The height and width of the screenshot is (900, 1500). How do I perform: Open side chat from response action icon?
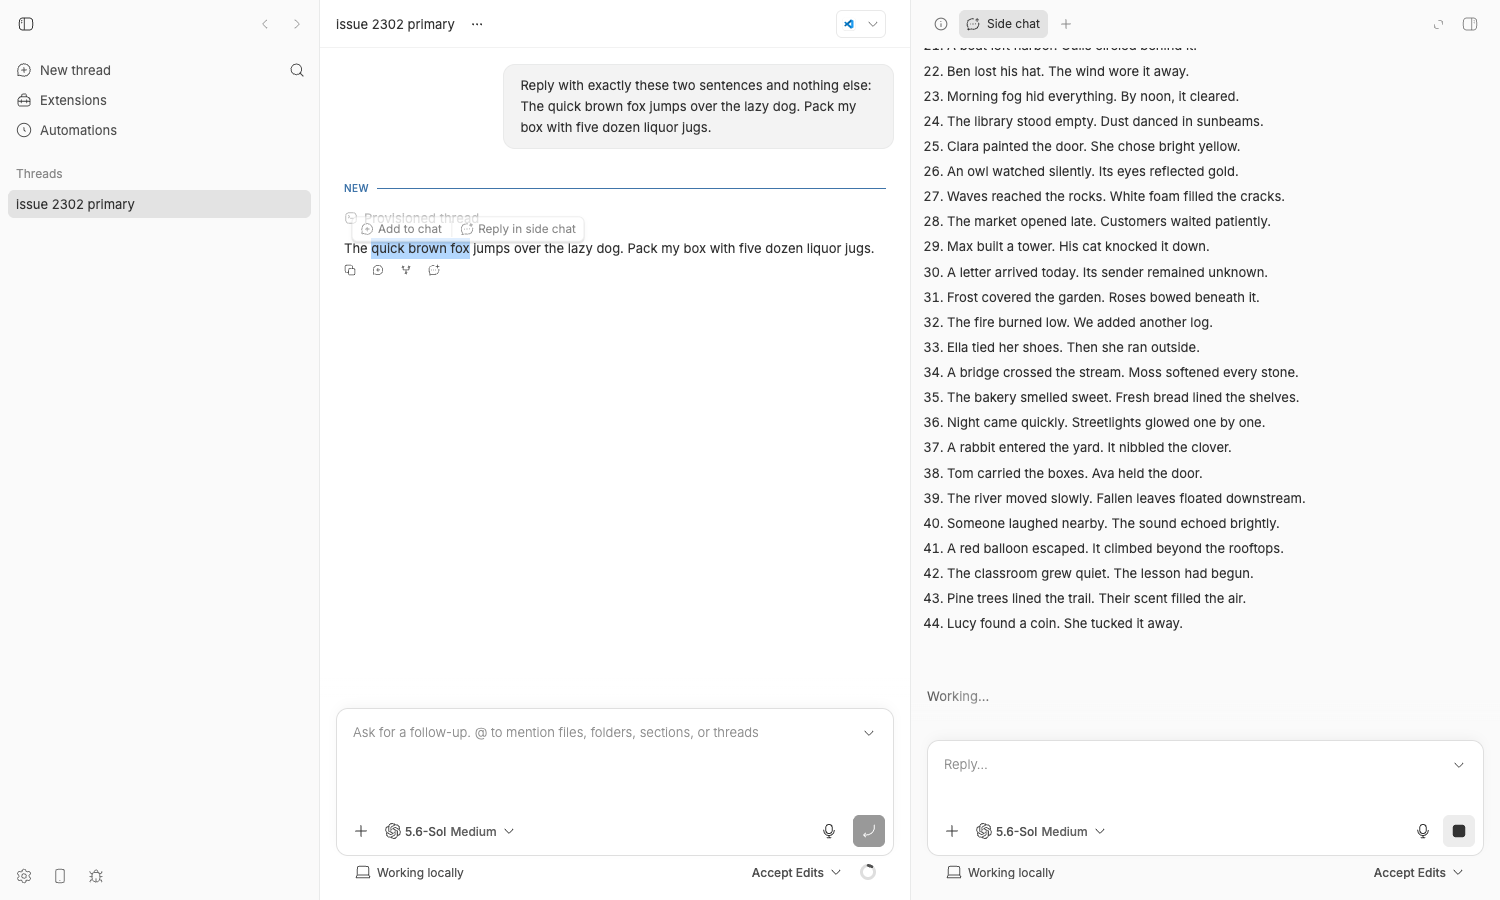pyautogui.click(x=434, y=270)
